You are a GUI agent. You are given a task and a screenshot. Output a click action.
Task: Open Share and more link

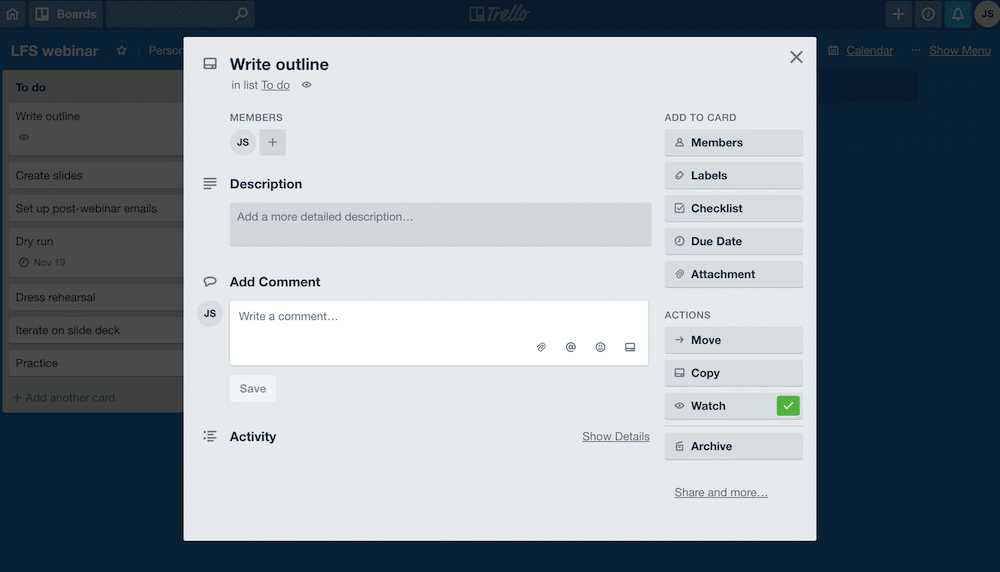tap(721, 492)
